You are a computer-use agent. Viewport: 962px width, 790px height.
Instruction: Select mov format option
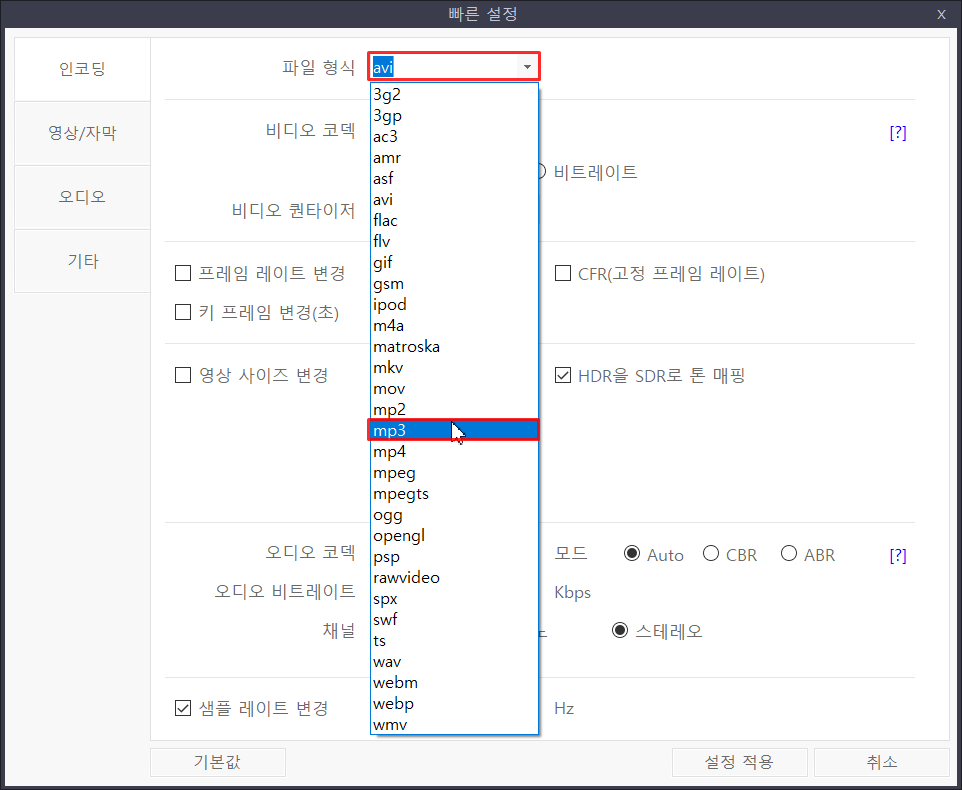pyautogui.click(x=454, y=388)
